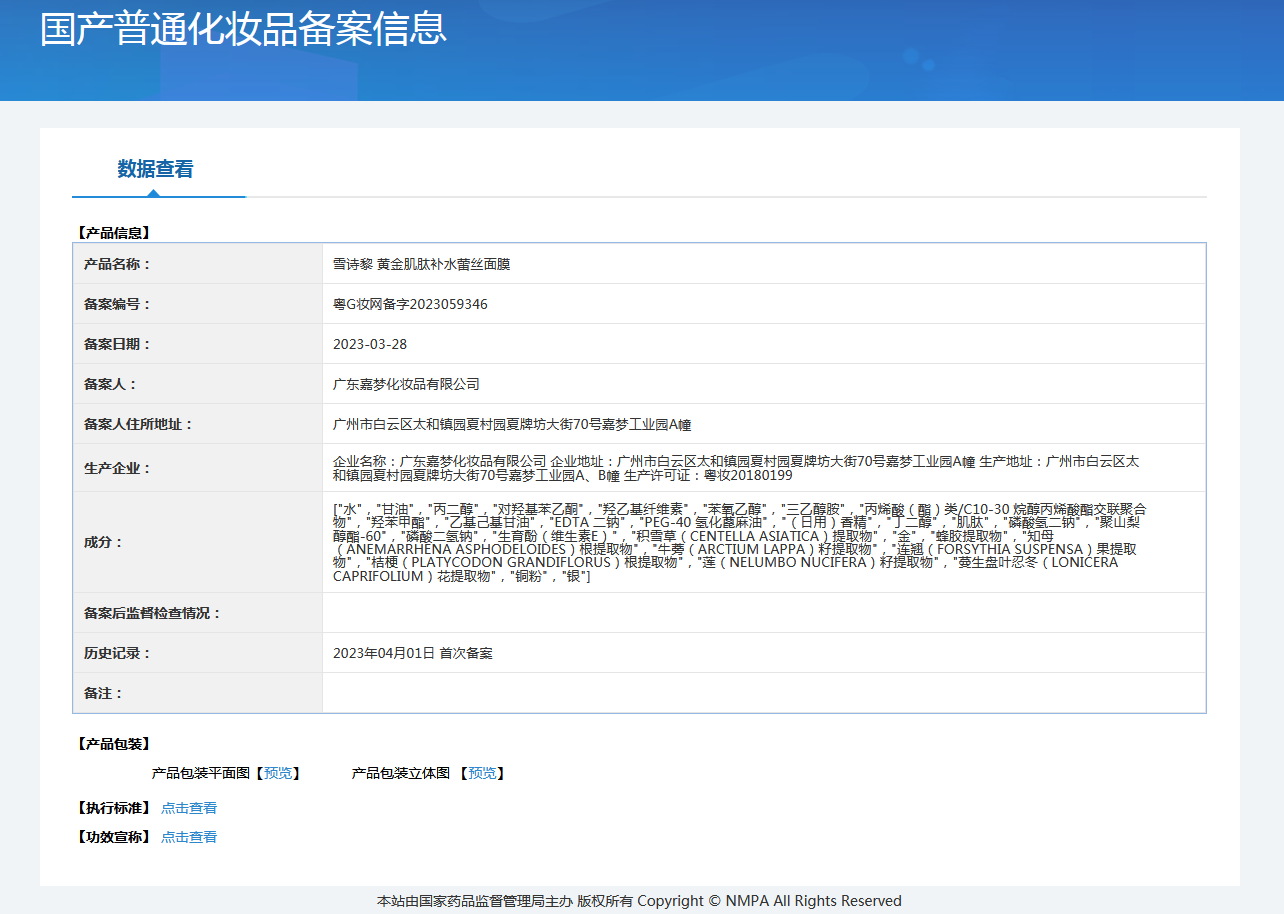Click the 【产品信息】 section heading
This screenshot has height=914, width=1284.
coord(113,232)
